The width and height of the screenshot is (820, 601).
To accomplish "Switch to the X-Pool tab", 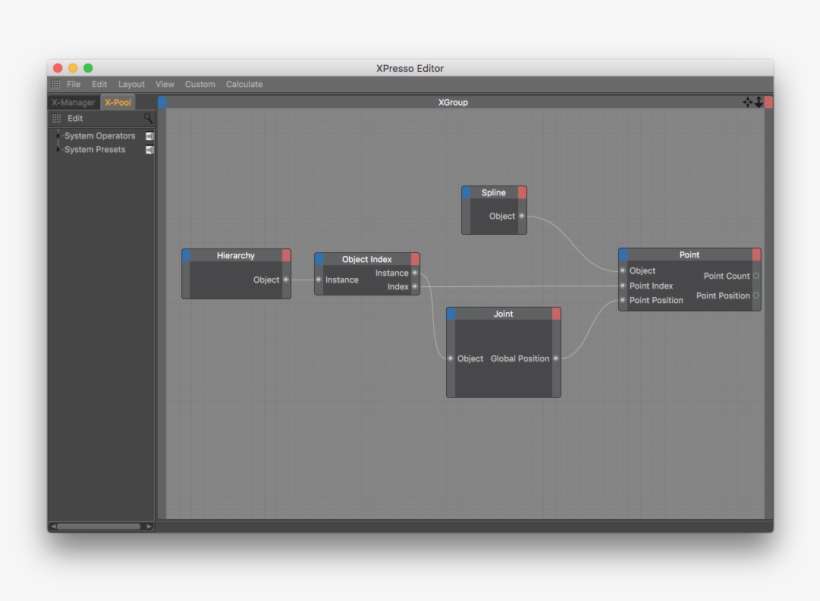I will 118,103.
